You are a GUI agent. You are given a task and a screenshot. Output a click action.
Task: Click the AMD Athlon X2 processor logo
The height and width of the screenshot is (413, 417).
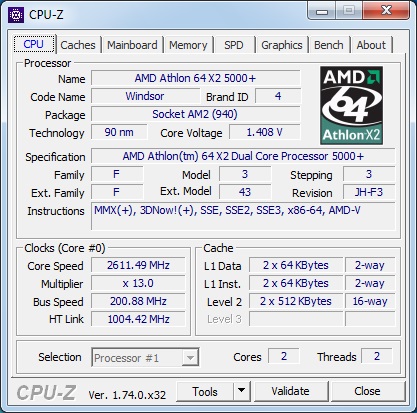[351, 105]
